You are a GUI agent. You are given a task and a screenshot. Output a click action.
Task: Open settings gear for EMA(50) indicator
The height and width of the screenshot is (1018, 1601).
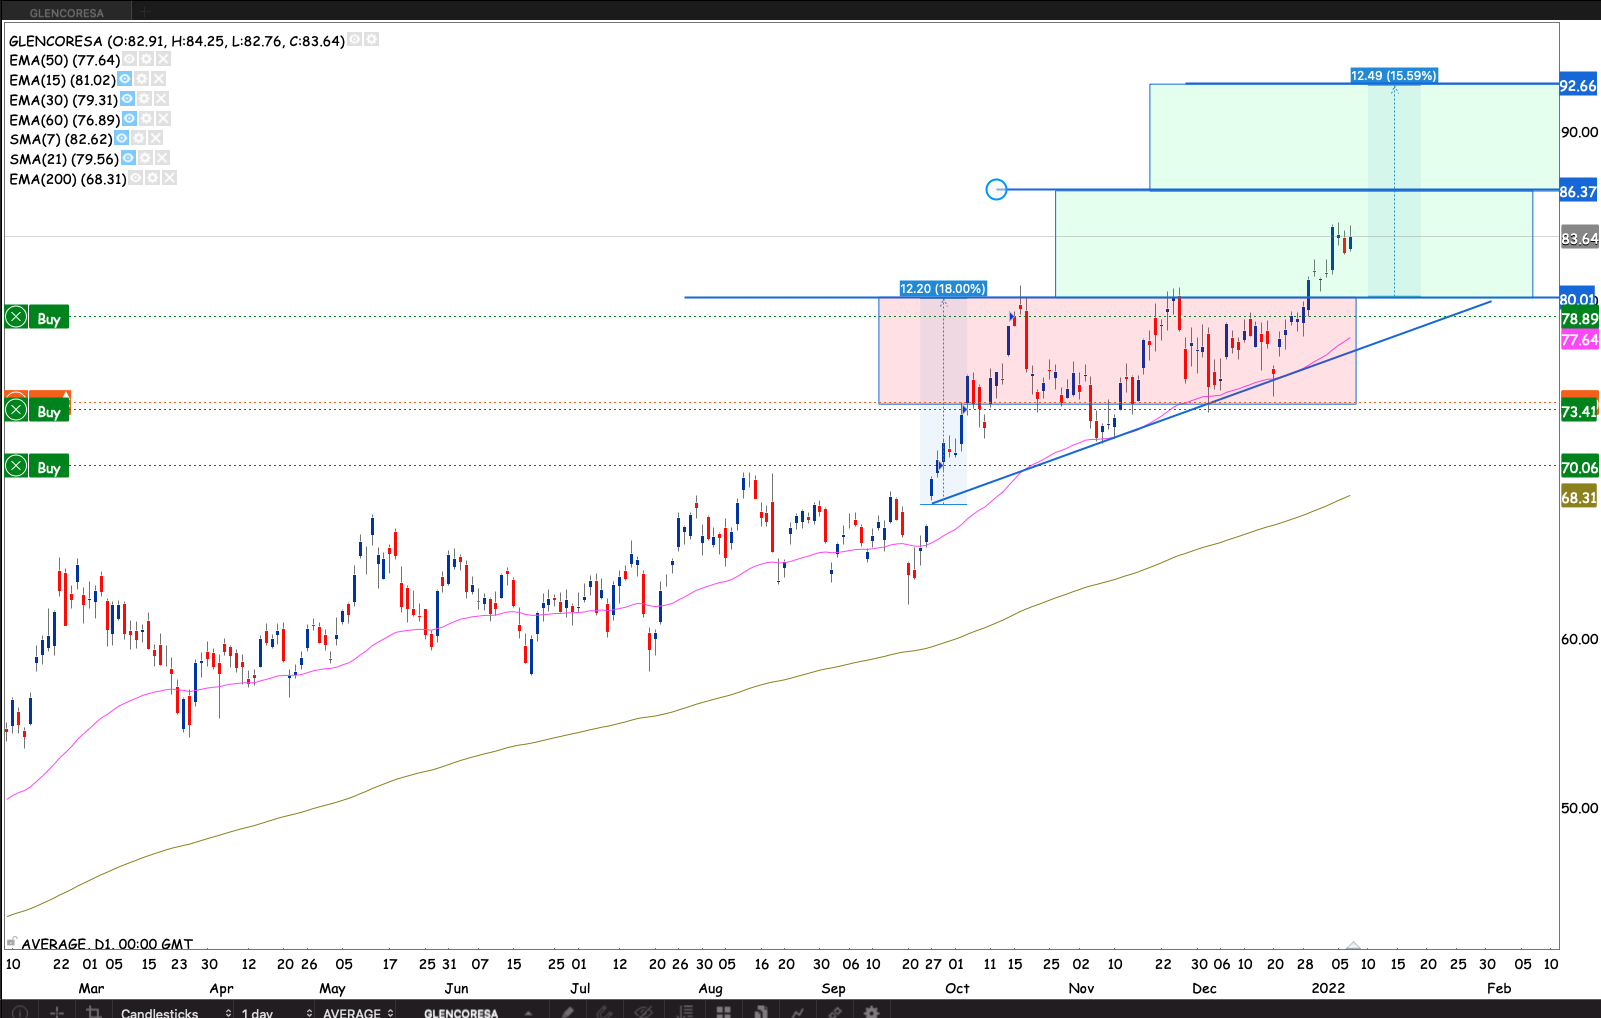click(x=146, y=60)
